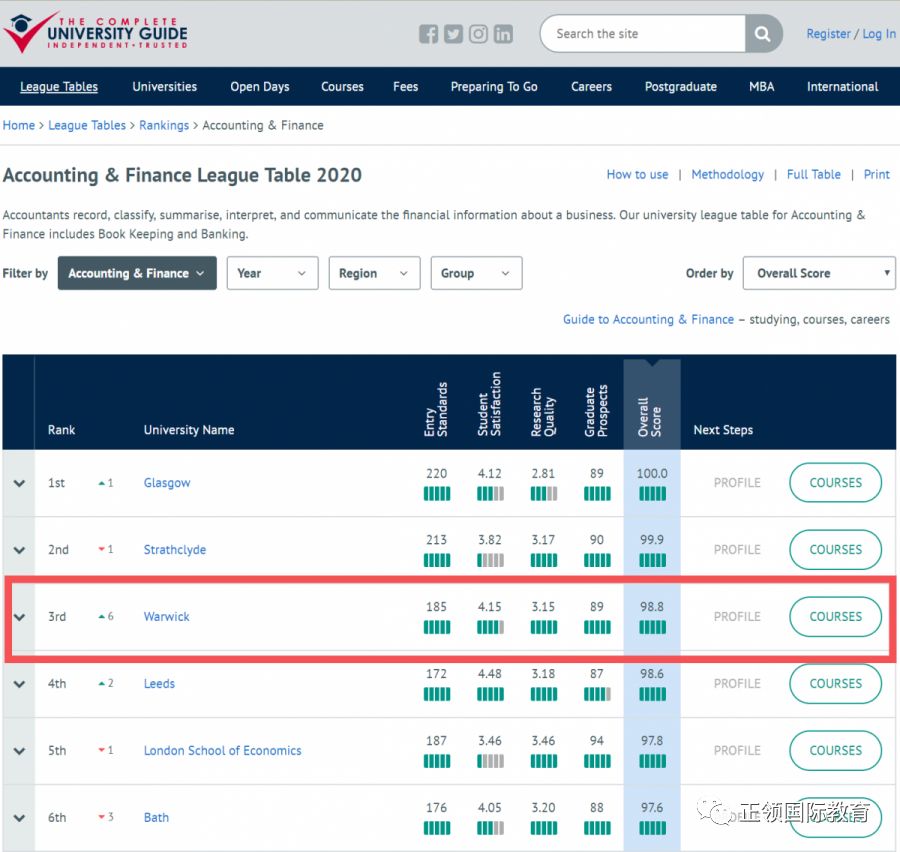Open the 'How to use' link
This screenshot has height=852, width=900.
[x=637, y=175]
